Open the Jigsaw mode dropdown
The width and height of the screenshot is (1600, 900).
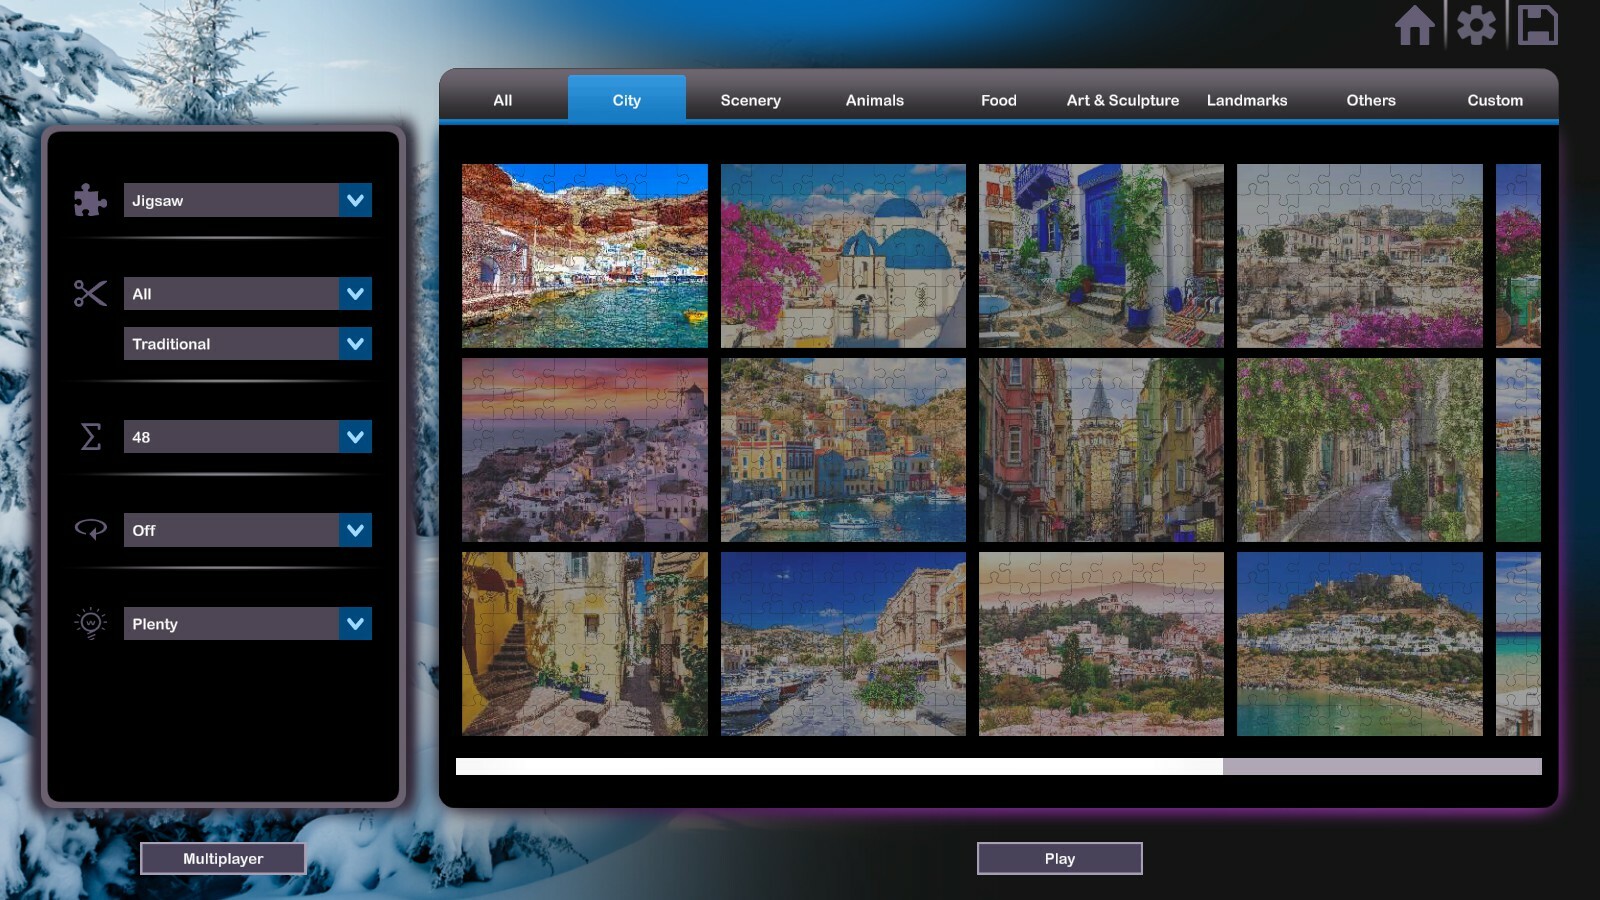[x=247, y=200]
